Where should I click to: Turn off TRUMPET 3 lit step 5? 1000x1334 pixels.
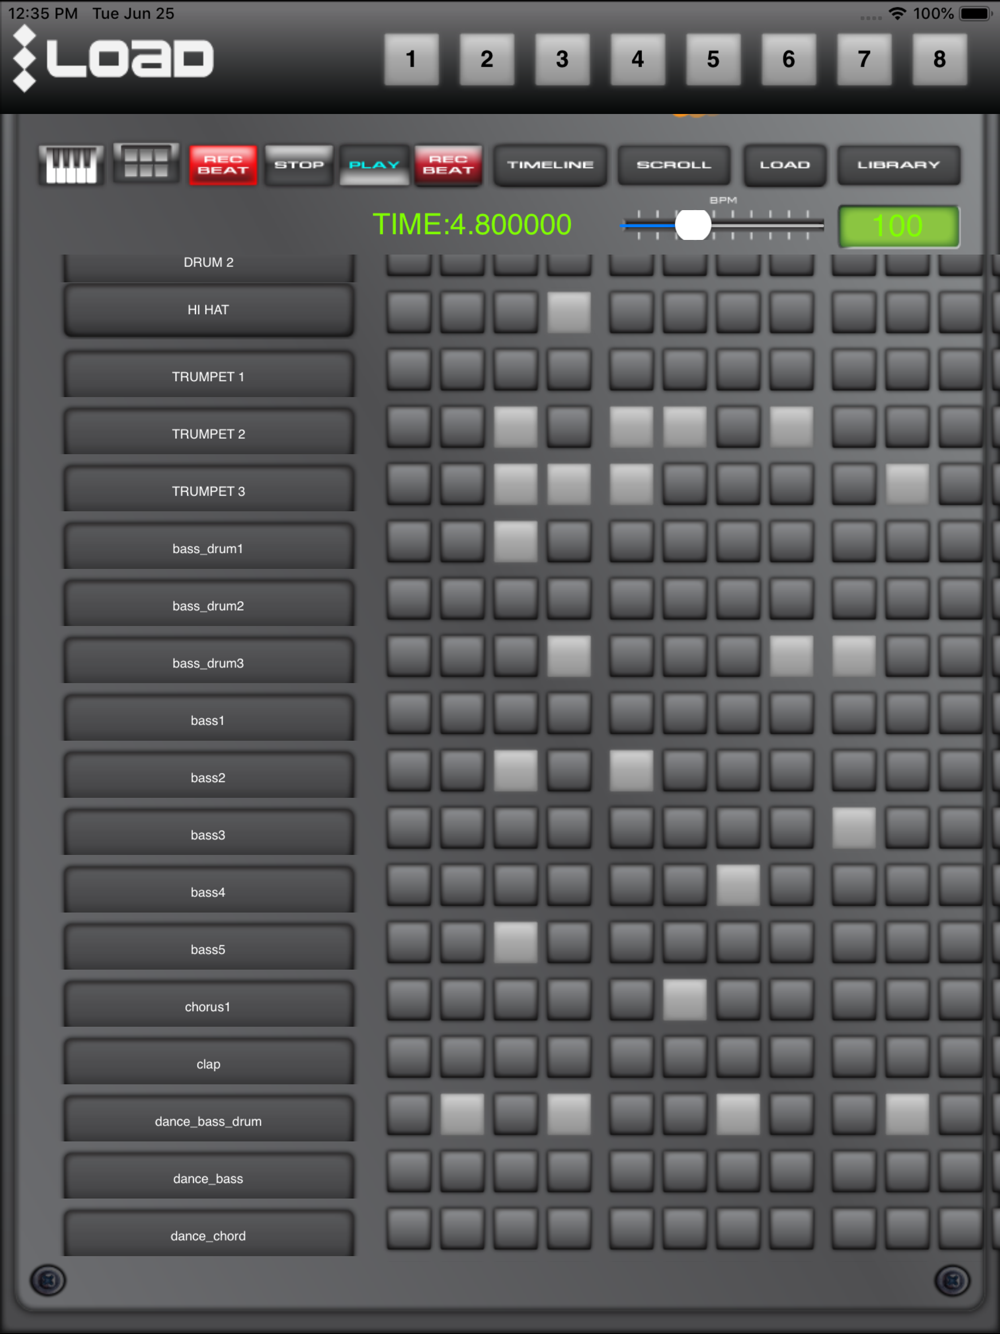click(632, 484)
